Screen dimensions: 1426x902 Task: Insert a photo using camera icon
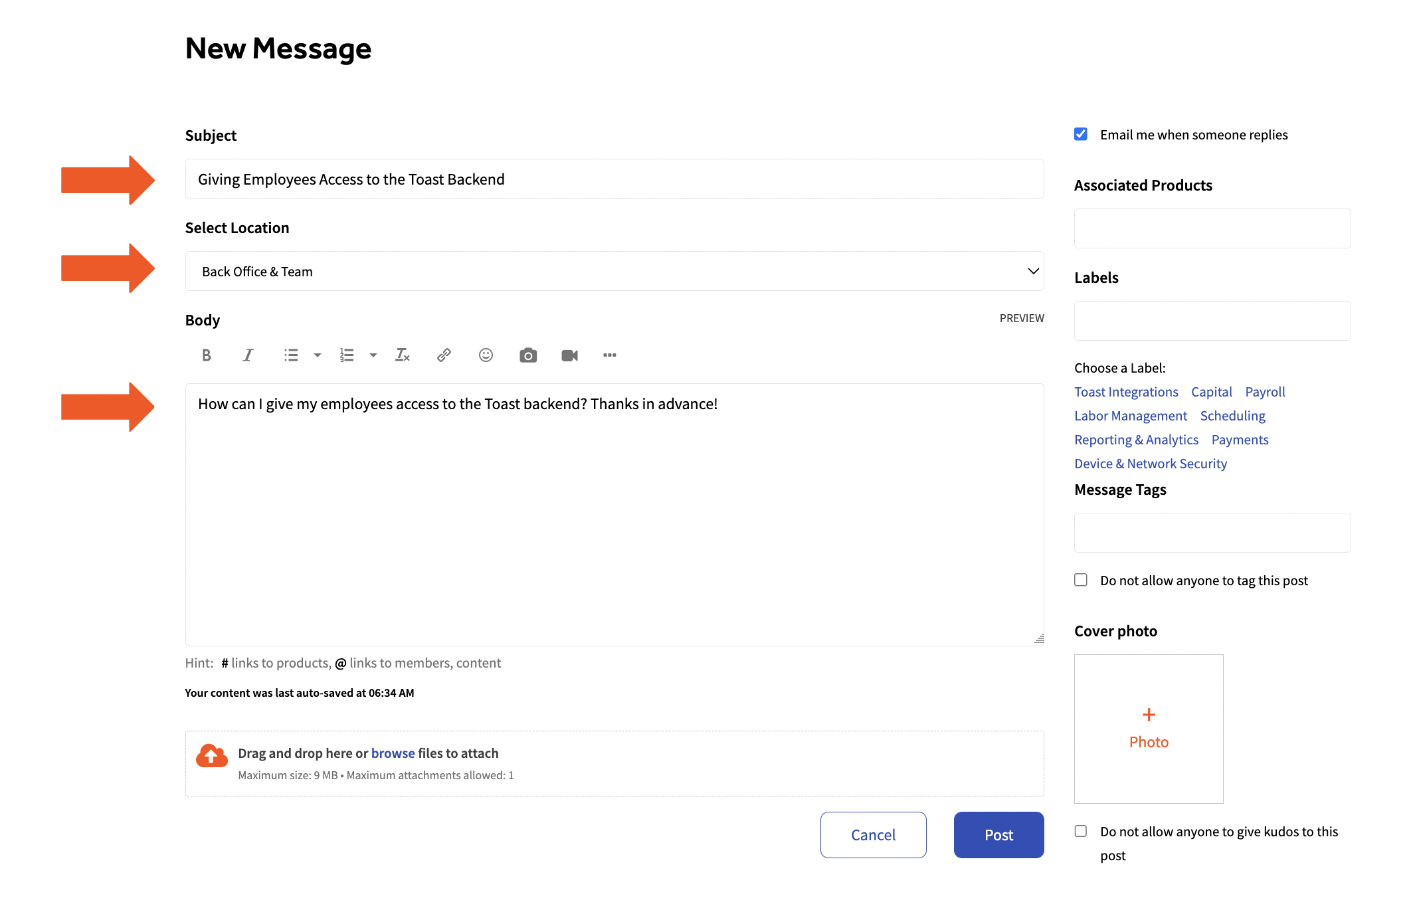(528, 355)
